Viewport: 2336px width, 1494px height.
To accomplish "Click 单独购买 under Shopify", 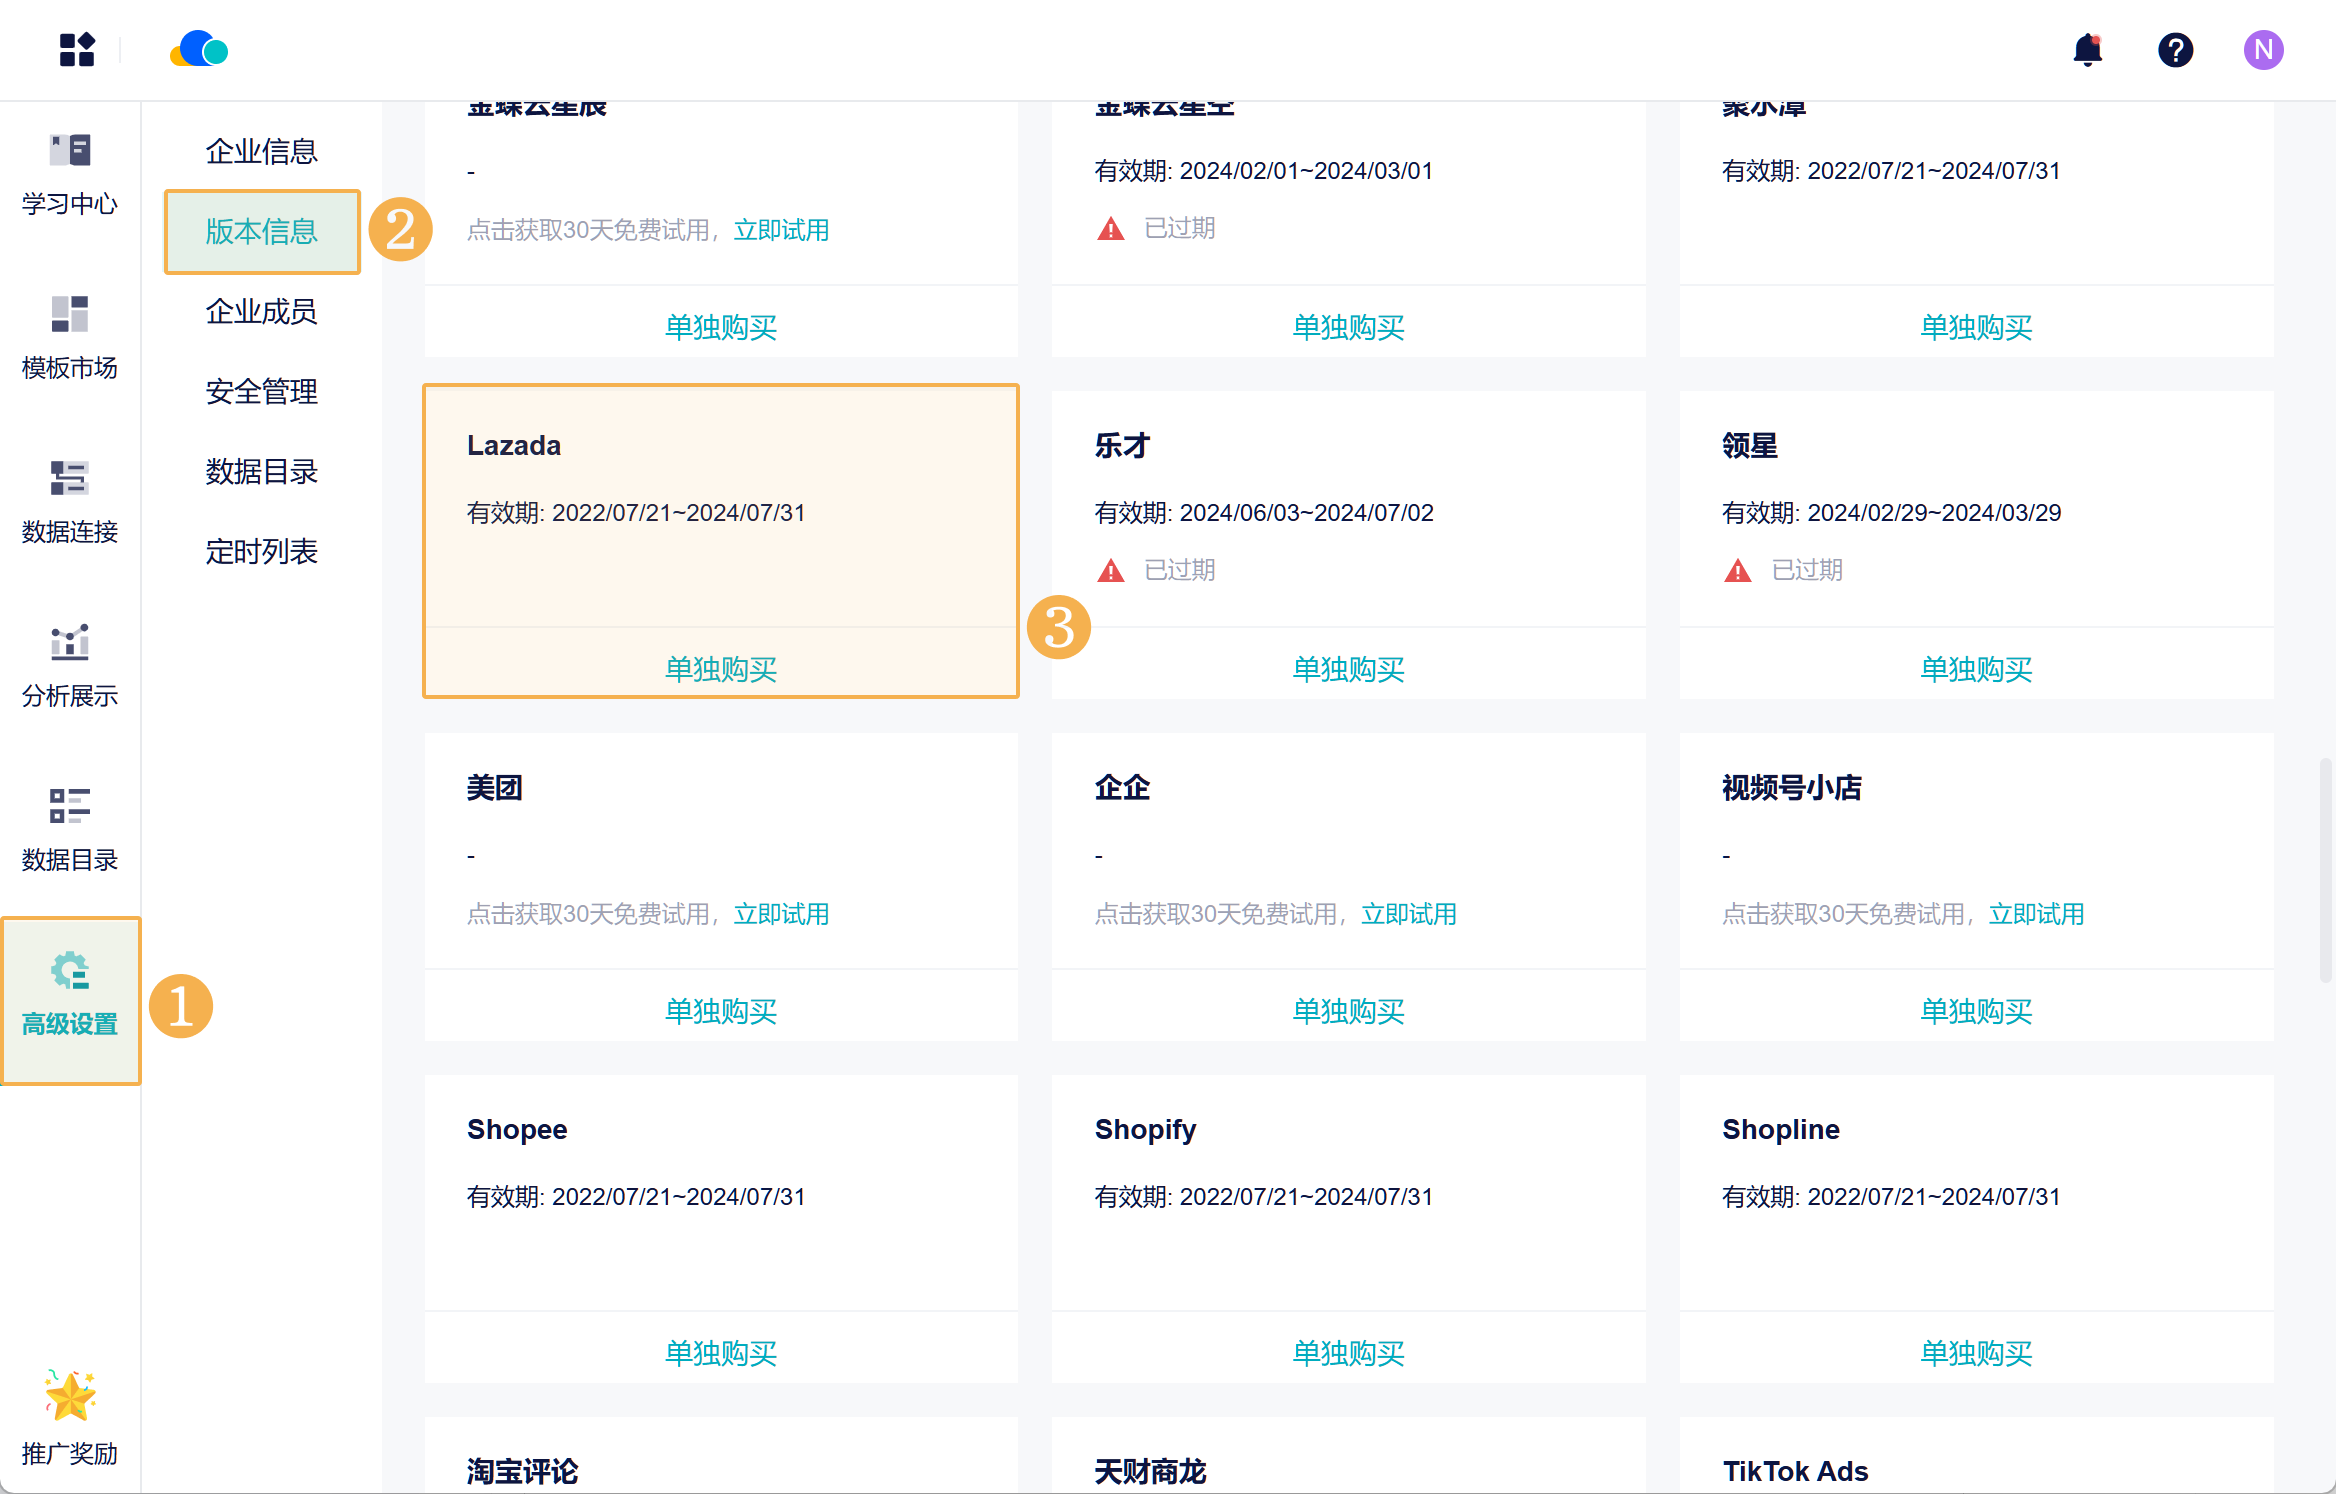I will tap(1348, 1353).
